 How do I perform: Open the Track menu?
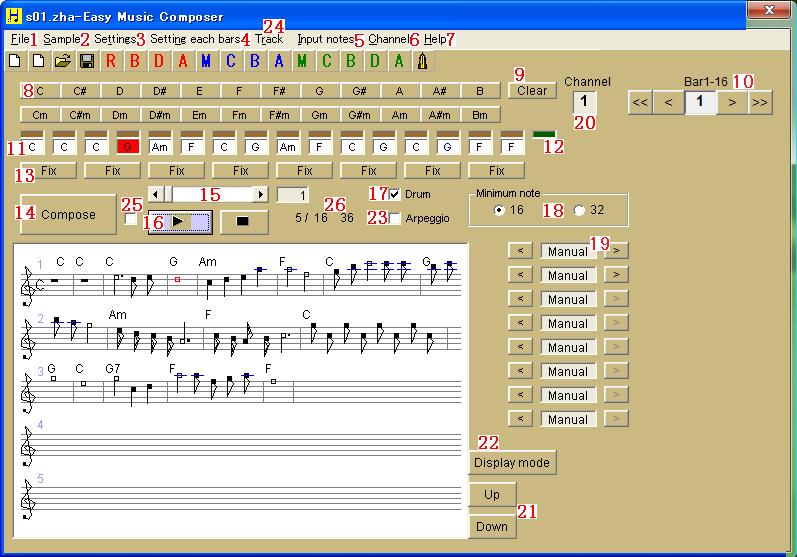[x=269, y=39]
